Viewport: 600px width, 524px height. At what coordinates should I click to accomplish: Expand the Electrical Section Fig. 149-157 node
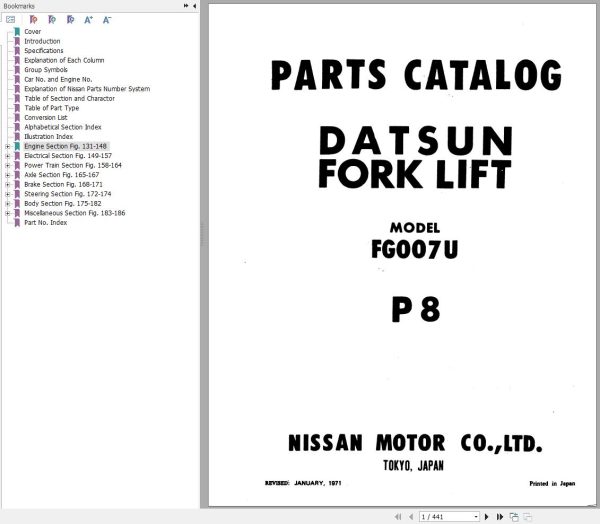click(8, 156)
